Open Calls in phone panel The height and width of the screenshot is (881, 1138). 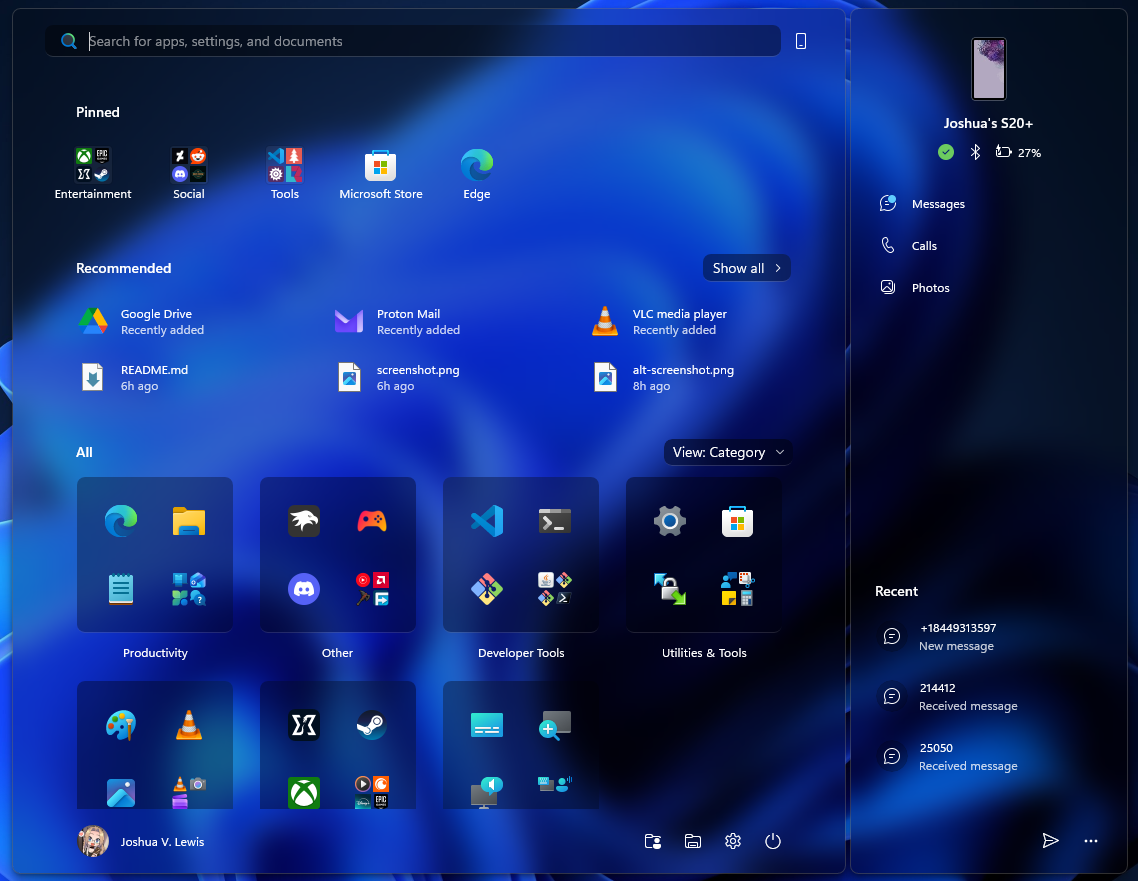(x=908, y=245)
